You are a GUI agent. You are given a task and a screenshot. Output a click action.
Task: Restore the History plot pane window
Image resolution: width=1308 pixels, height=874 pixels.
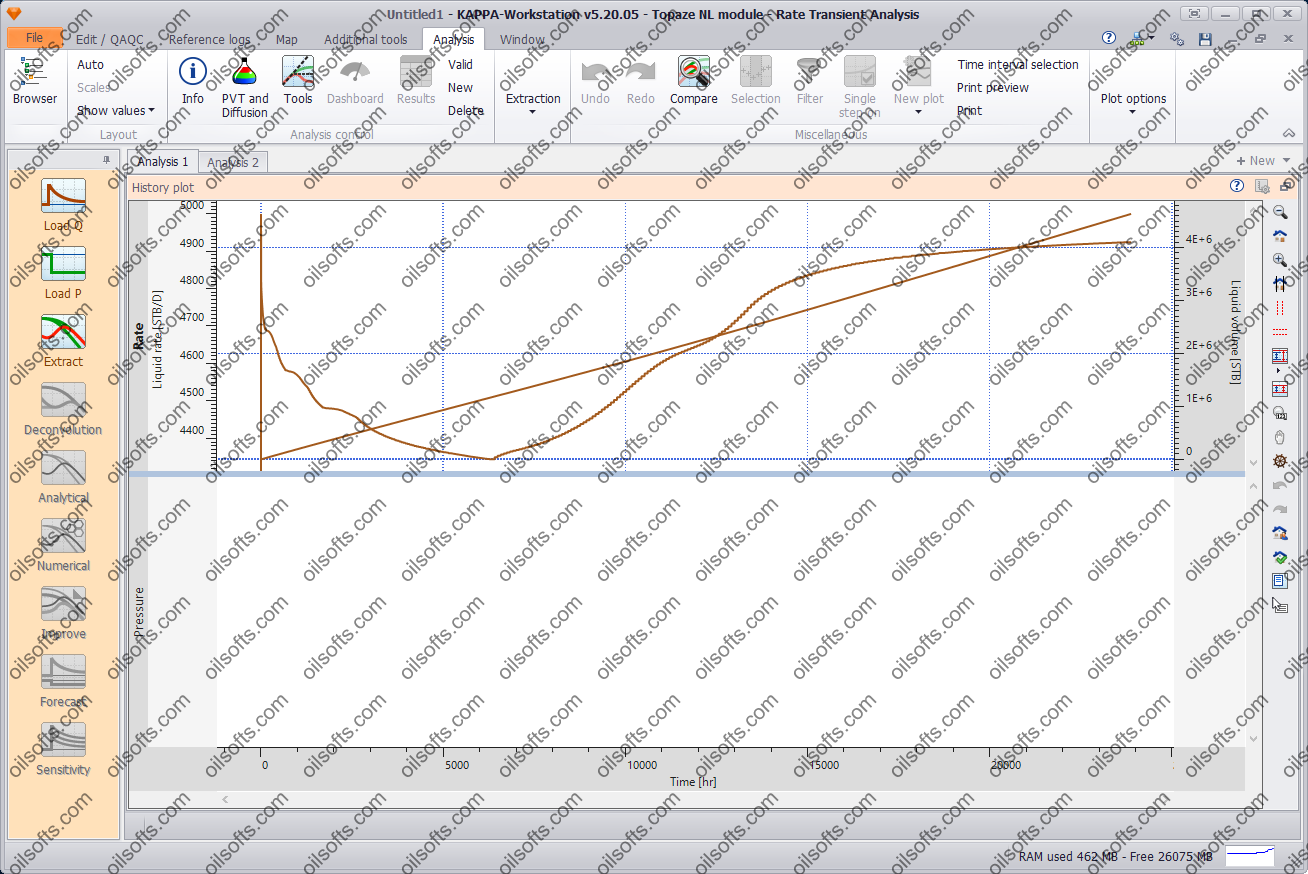1287,186
